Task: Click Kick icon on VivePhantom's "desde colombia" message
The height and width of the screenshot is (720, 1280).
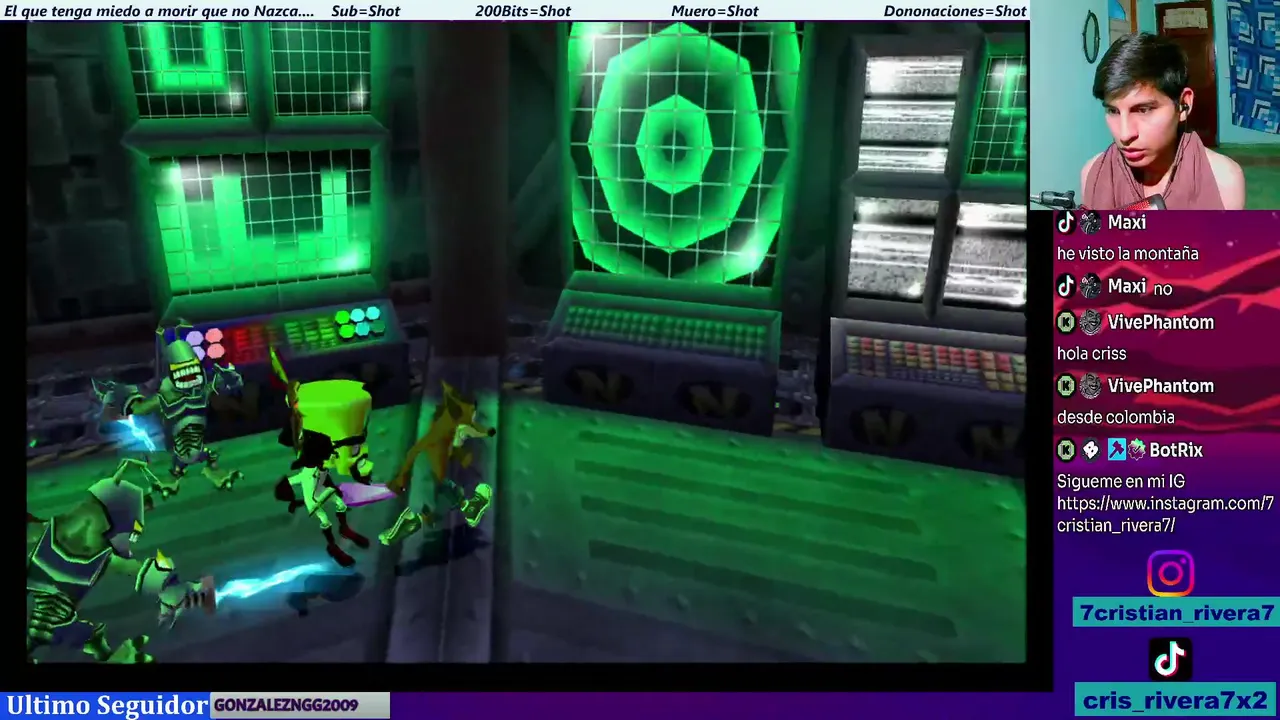Action: (x=1066, y=386)
